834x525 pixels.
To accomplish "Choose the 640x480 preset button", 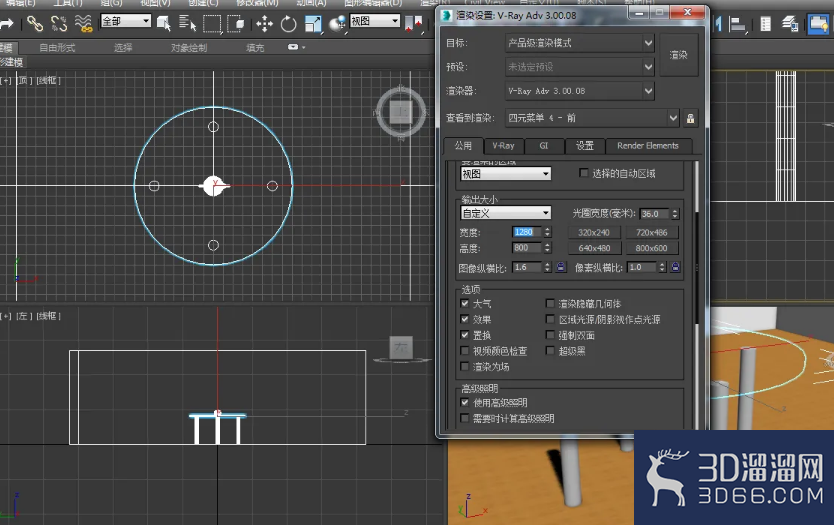I will click(594, 248).
